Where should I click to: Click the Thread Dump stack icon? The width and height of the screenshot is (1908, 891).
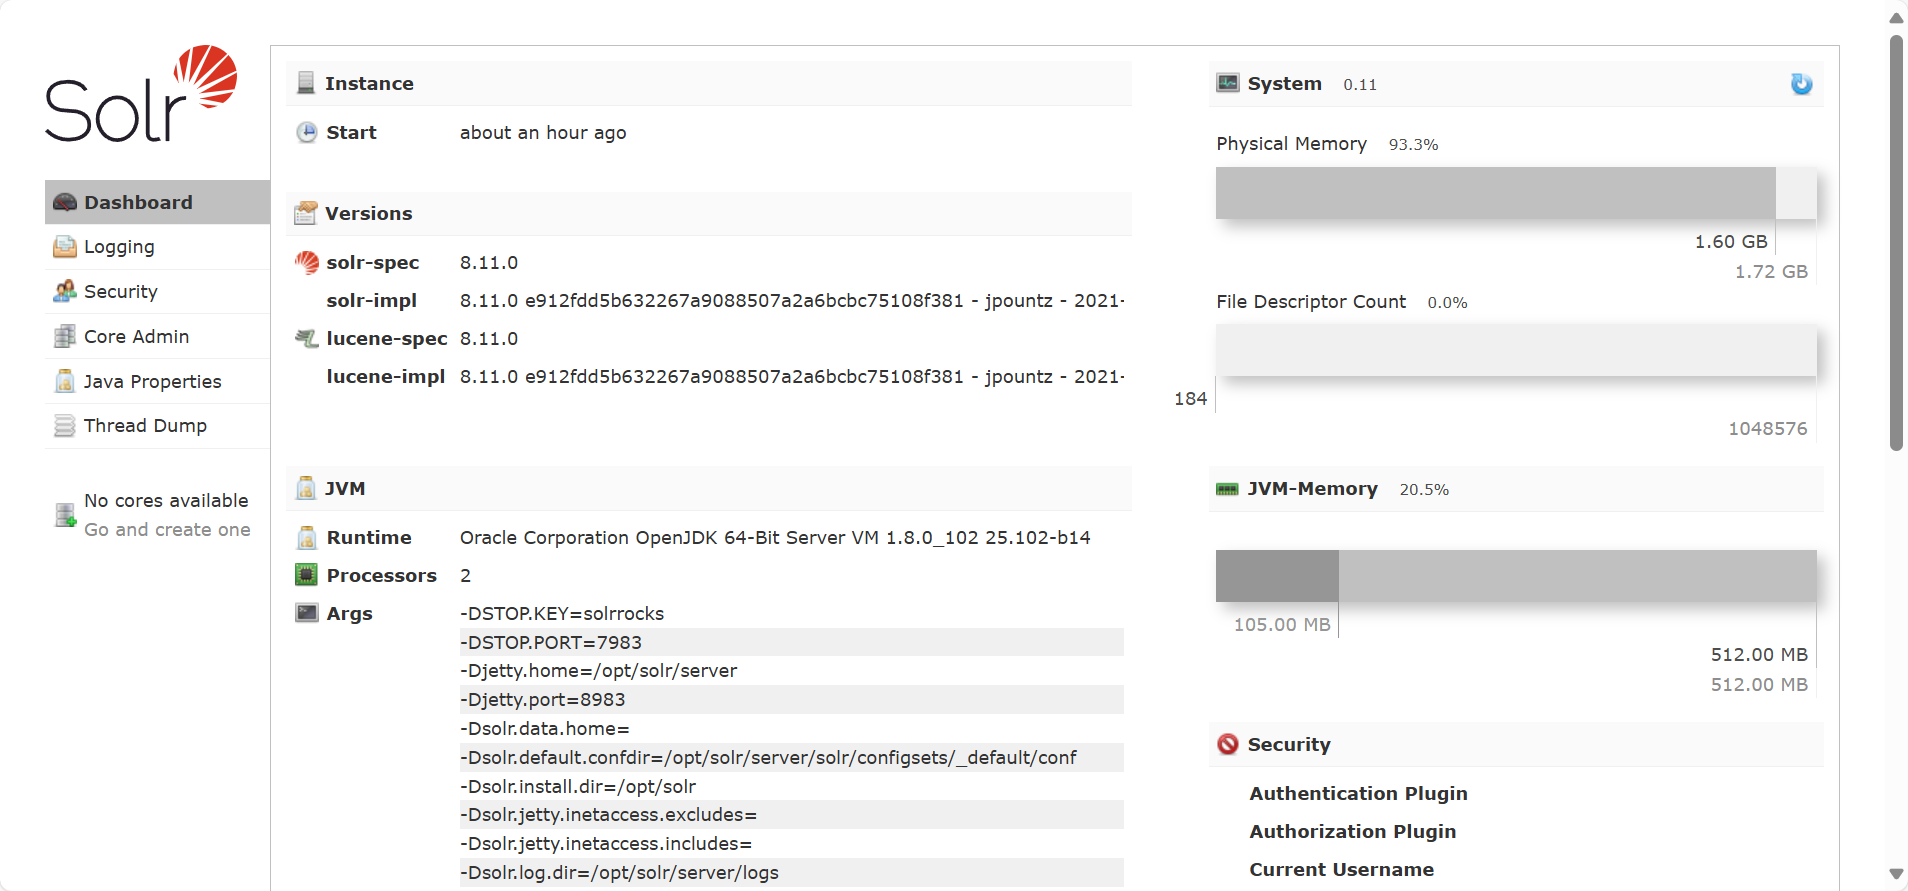tap(65, 426)
